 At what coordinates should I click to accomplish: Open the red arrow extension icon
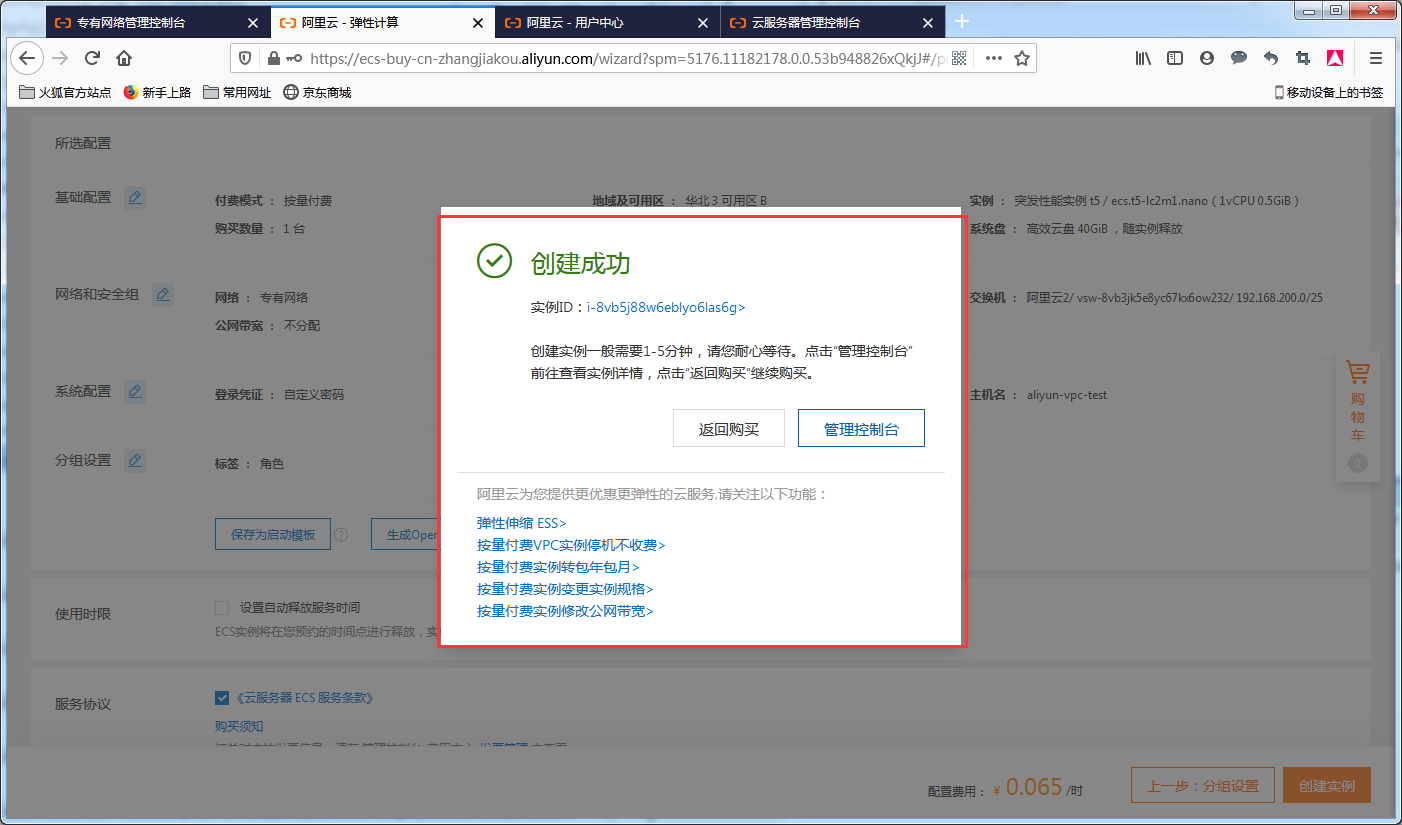pyautogui.click(x=1335, y=58)
